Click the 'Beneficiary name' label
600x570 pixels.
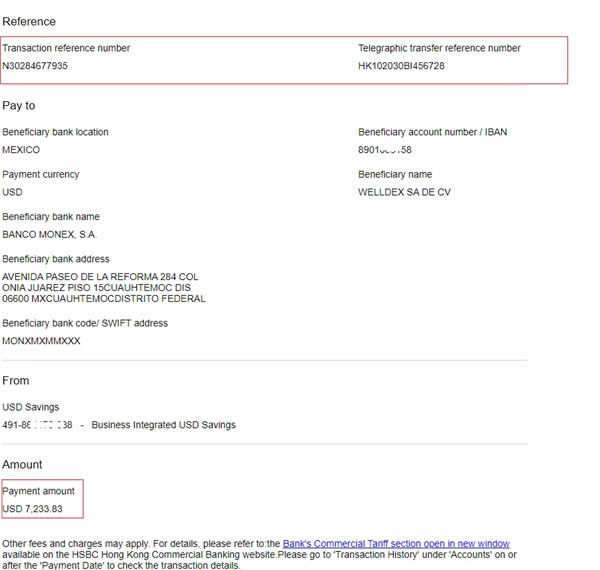coord(395,174)
